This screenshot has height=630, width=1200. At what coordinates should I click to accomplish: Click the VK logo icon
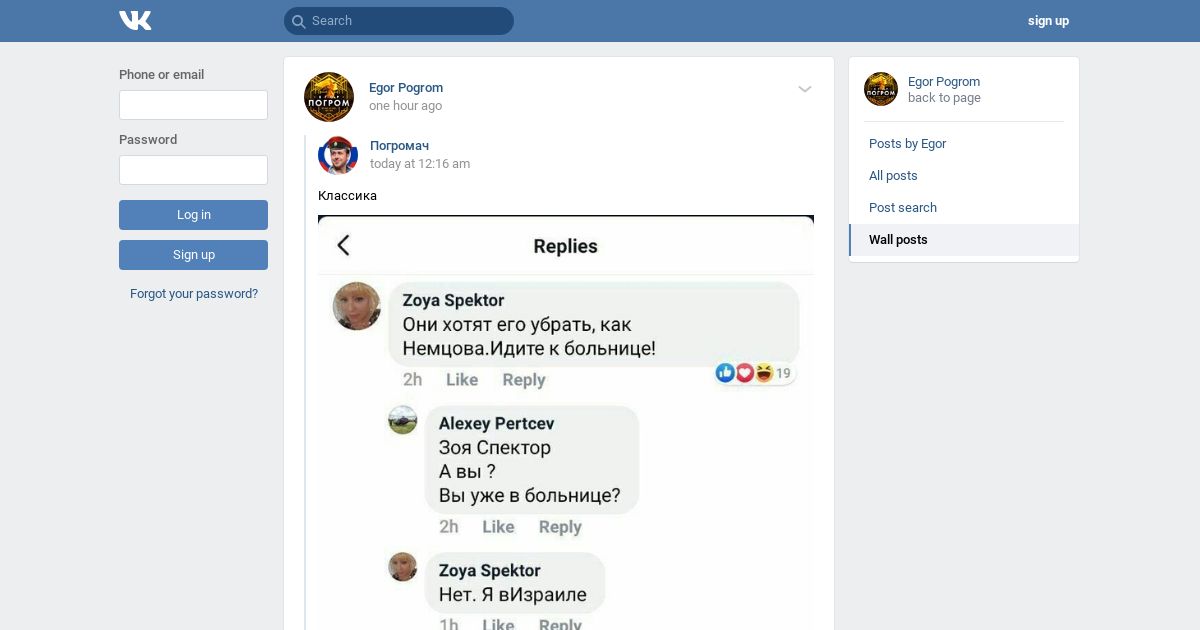click(x=135, y=20)
